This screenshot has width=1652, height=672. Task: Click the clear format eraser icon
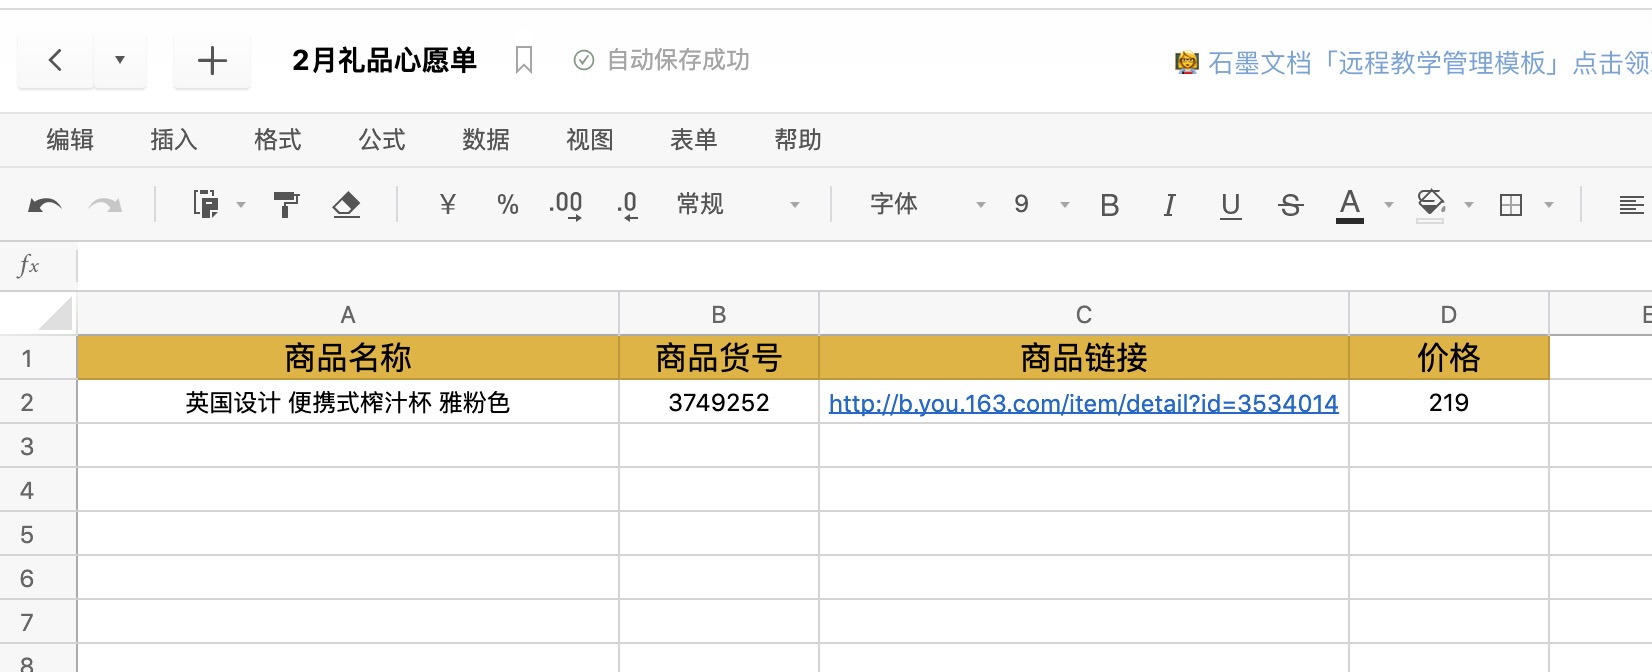(346, 205)
